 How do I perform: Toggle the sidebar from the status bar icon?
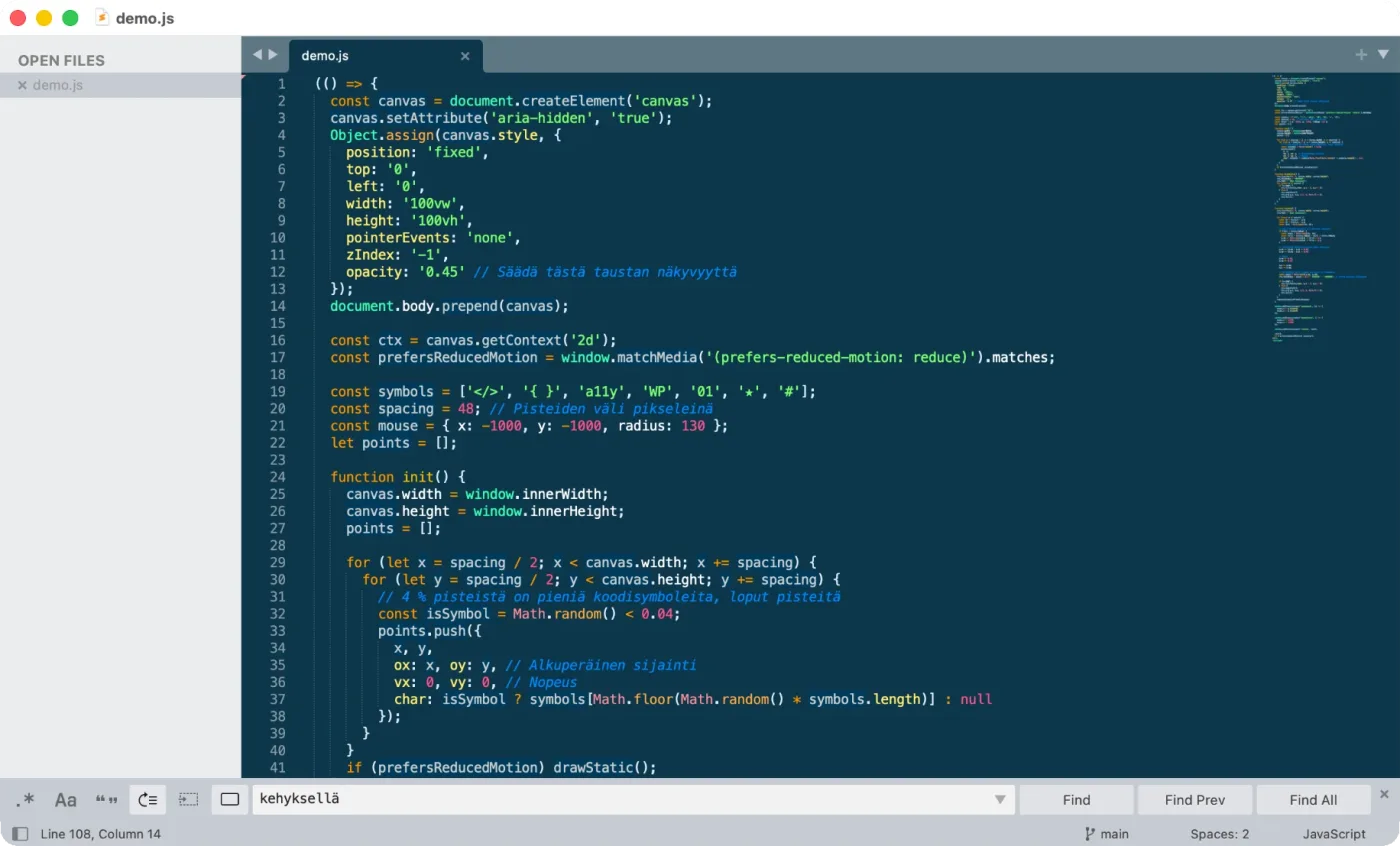20,833
